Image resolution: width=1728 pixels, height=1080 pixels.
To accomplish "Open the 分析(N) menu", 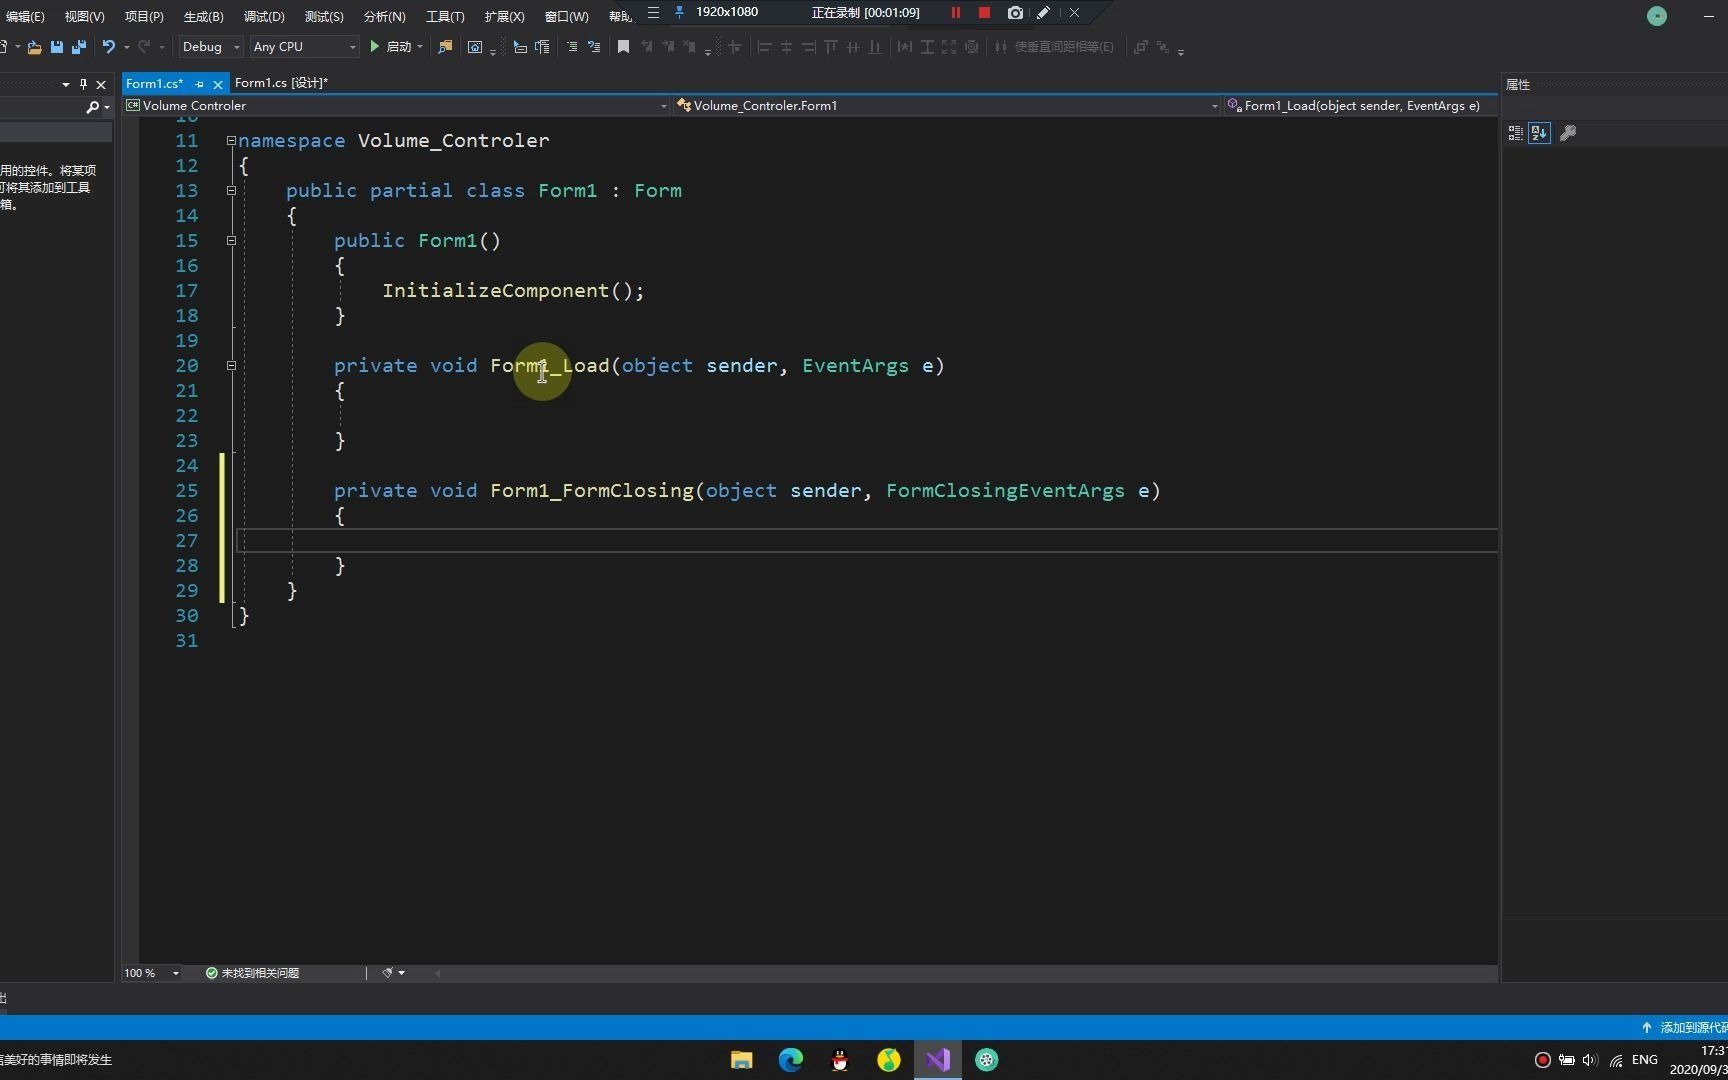I will pyautogui.click(x=384, y=16).
